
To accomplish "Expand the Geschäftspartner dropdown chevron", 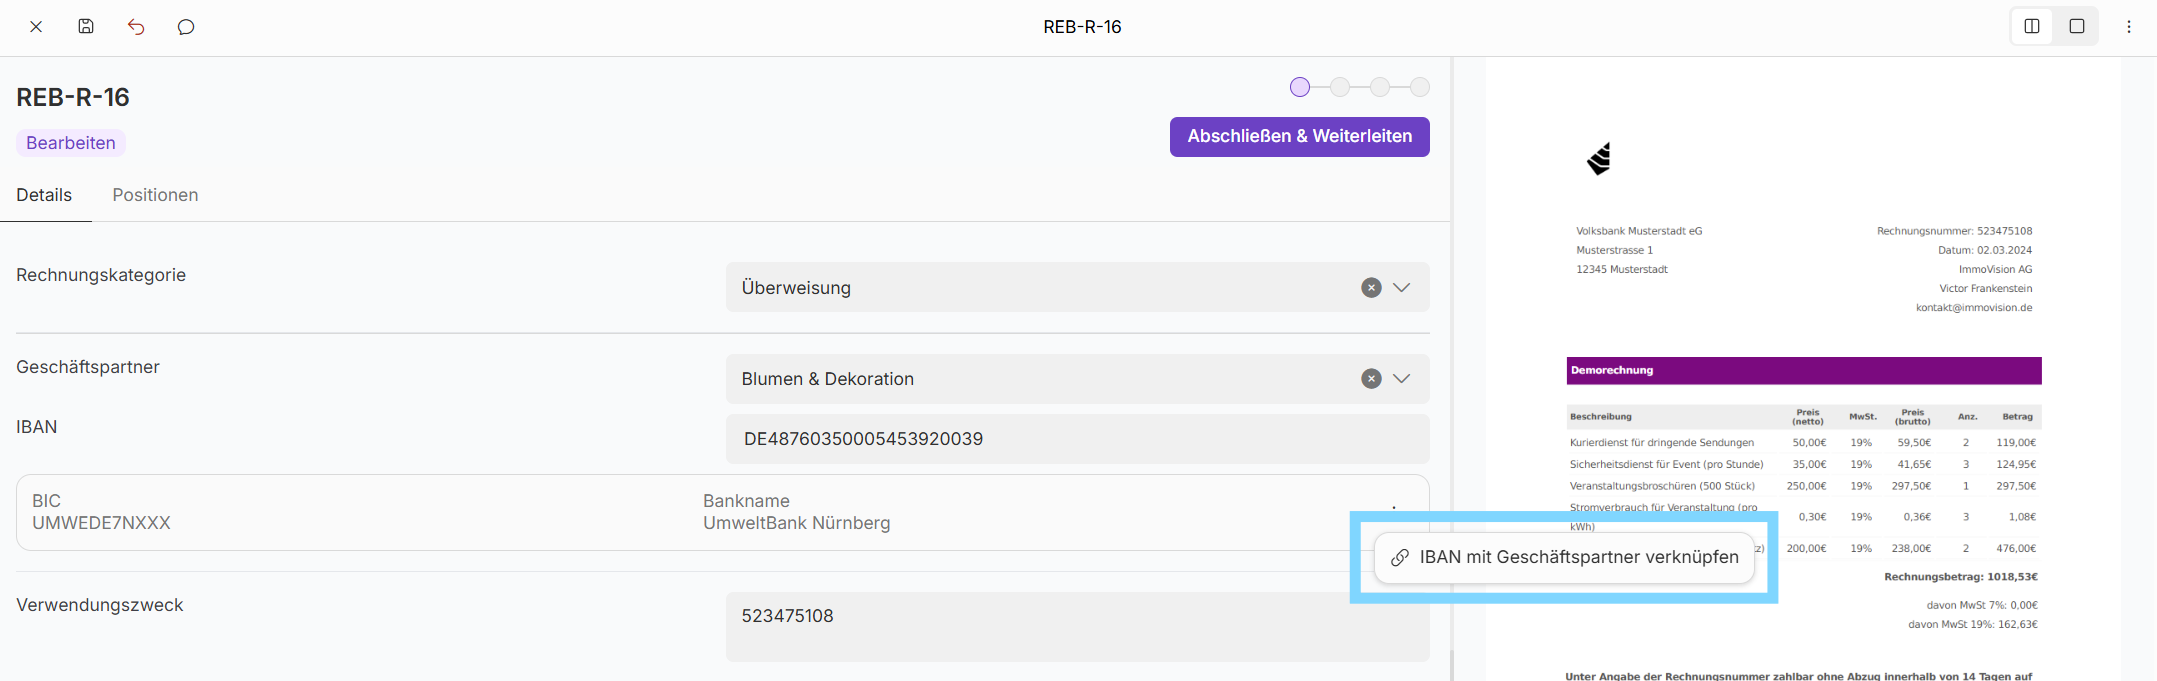I will tap(1402, 379).
